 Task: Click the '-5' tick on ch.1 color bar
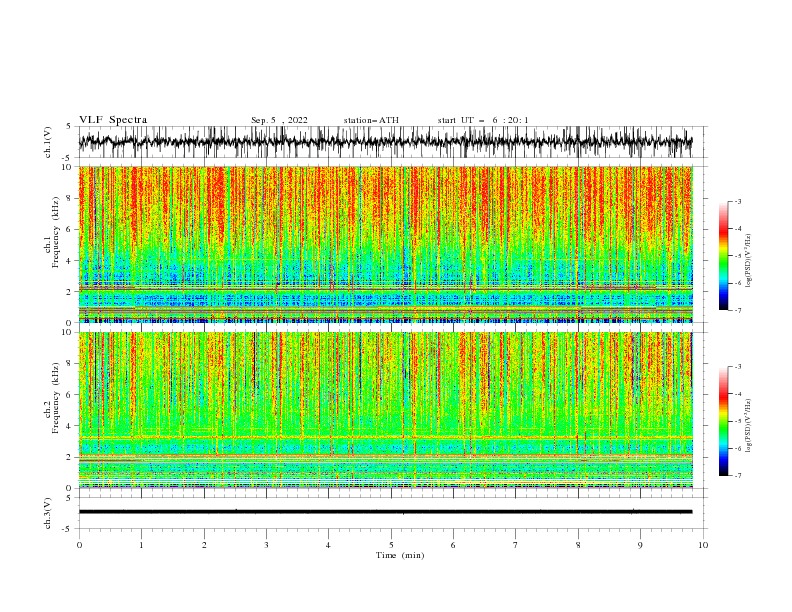[x=738, y=256]
